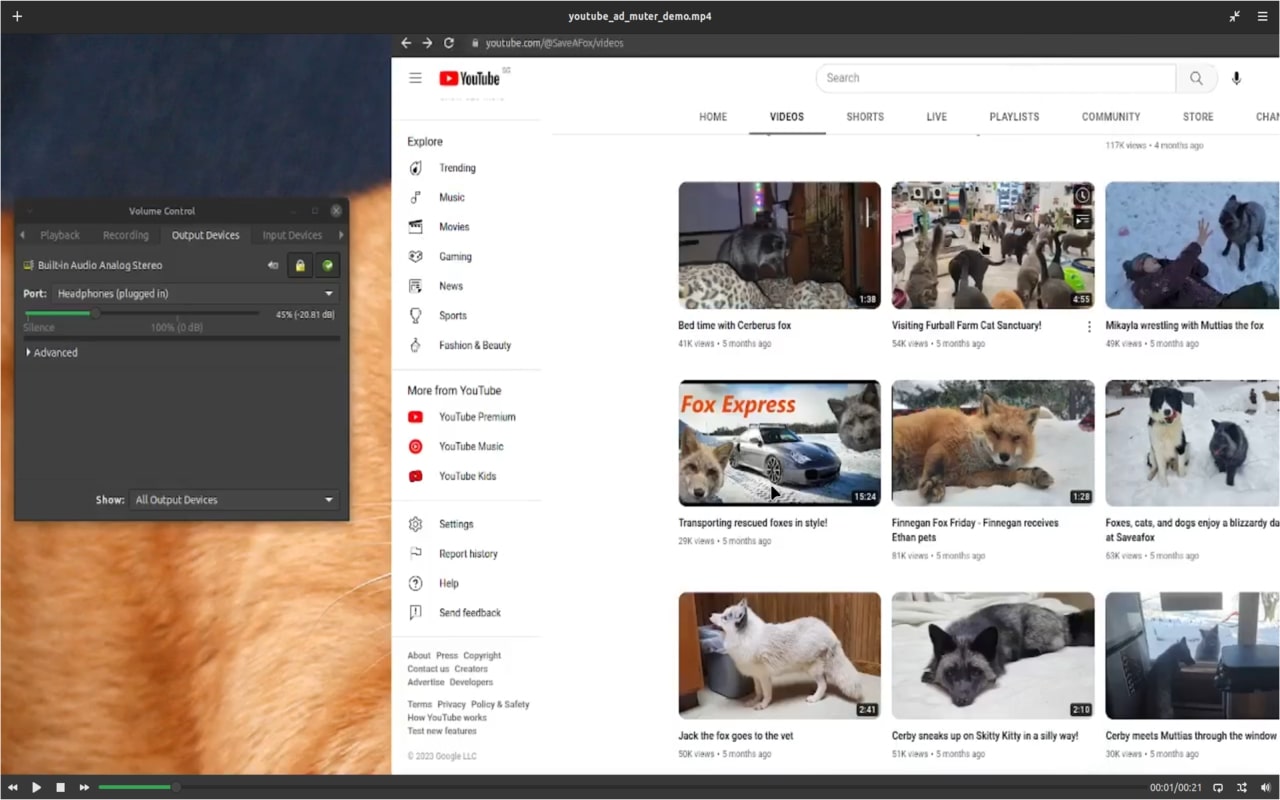Screen dimensions: 1280x800
Task: Open Fashion & Beauty in sidebar
Action: click(x=475, y=345)
